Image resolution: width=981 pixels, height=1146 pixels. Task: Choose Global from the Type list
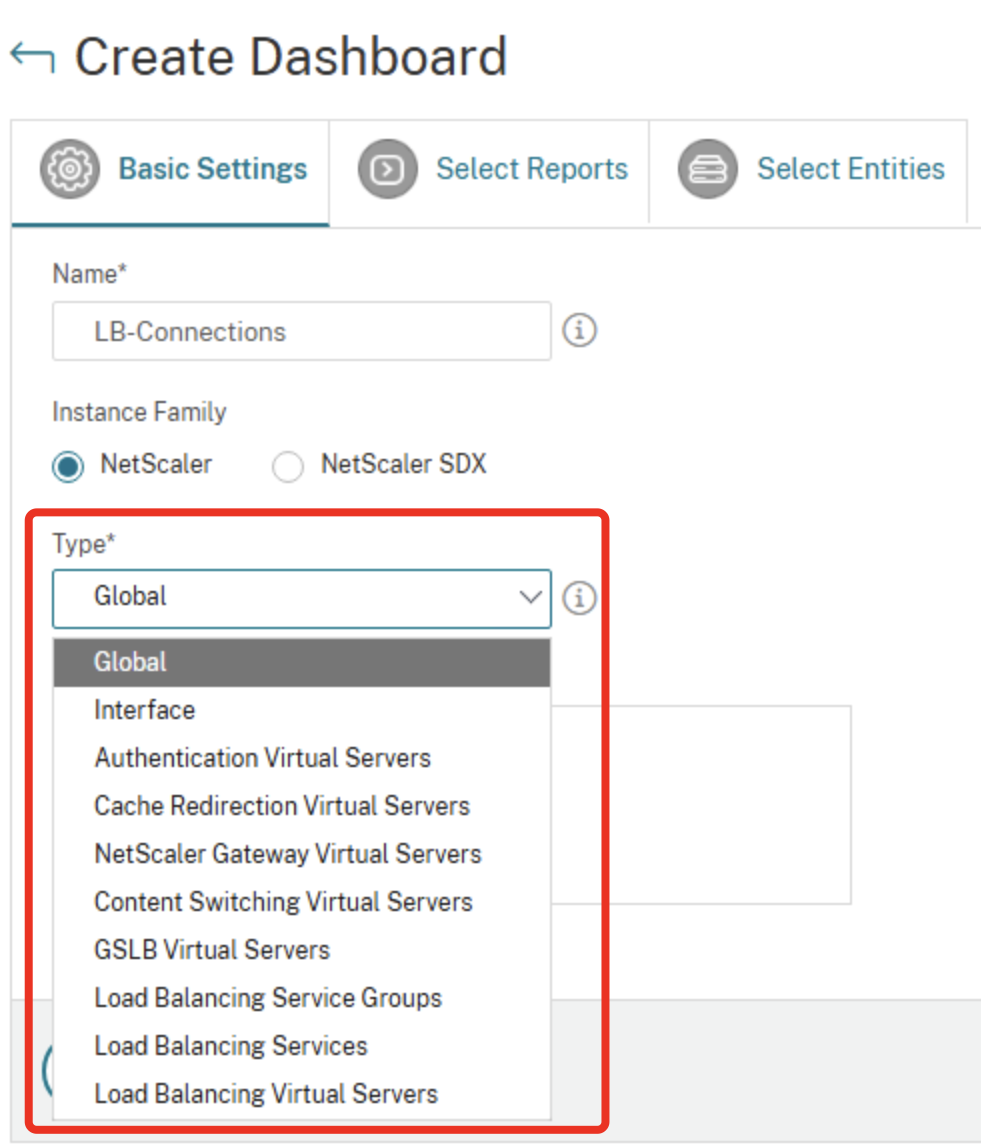(x=130, y=662)
